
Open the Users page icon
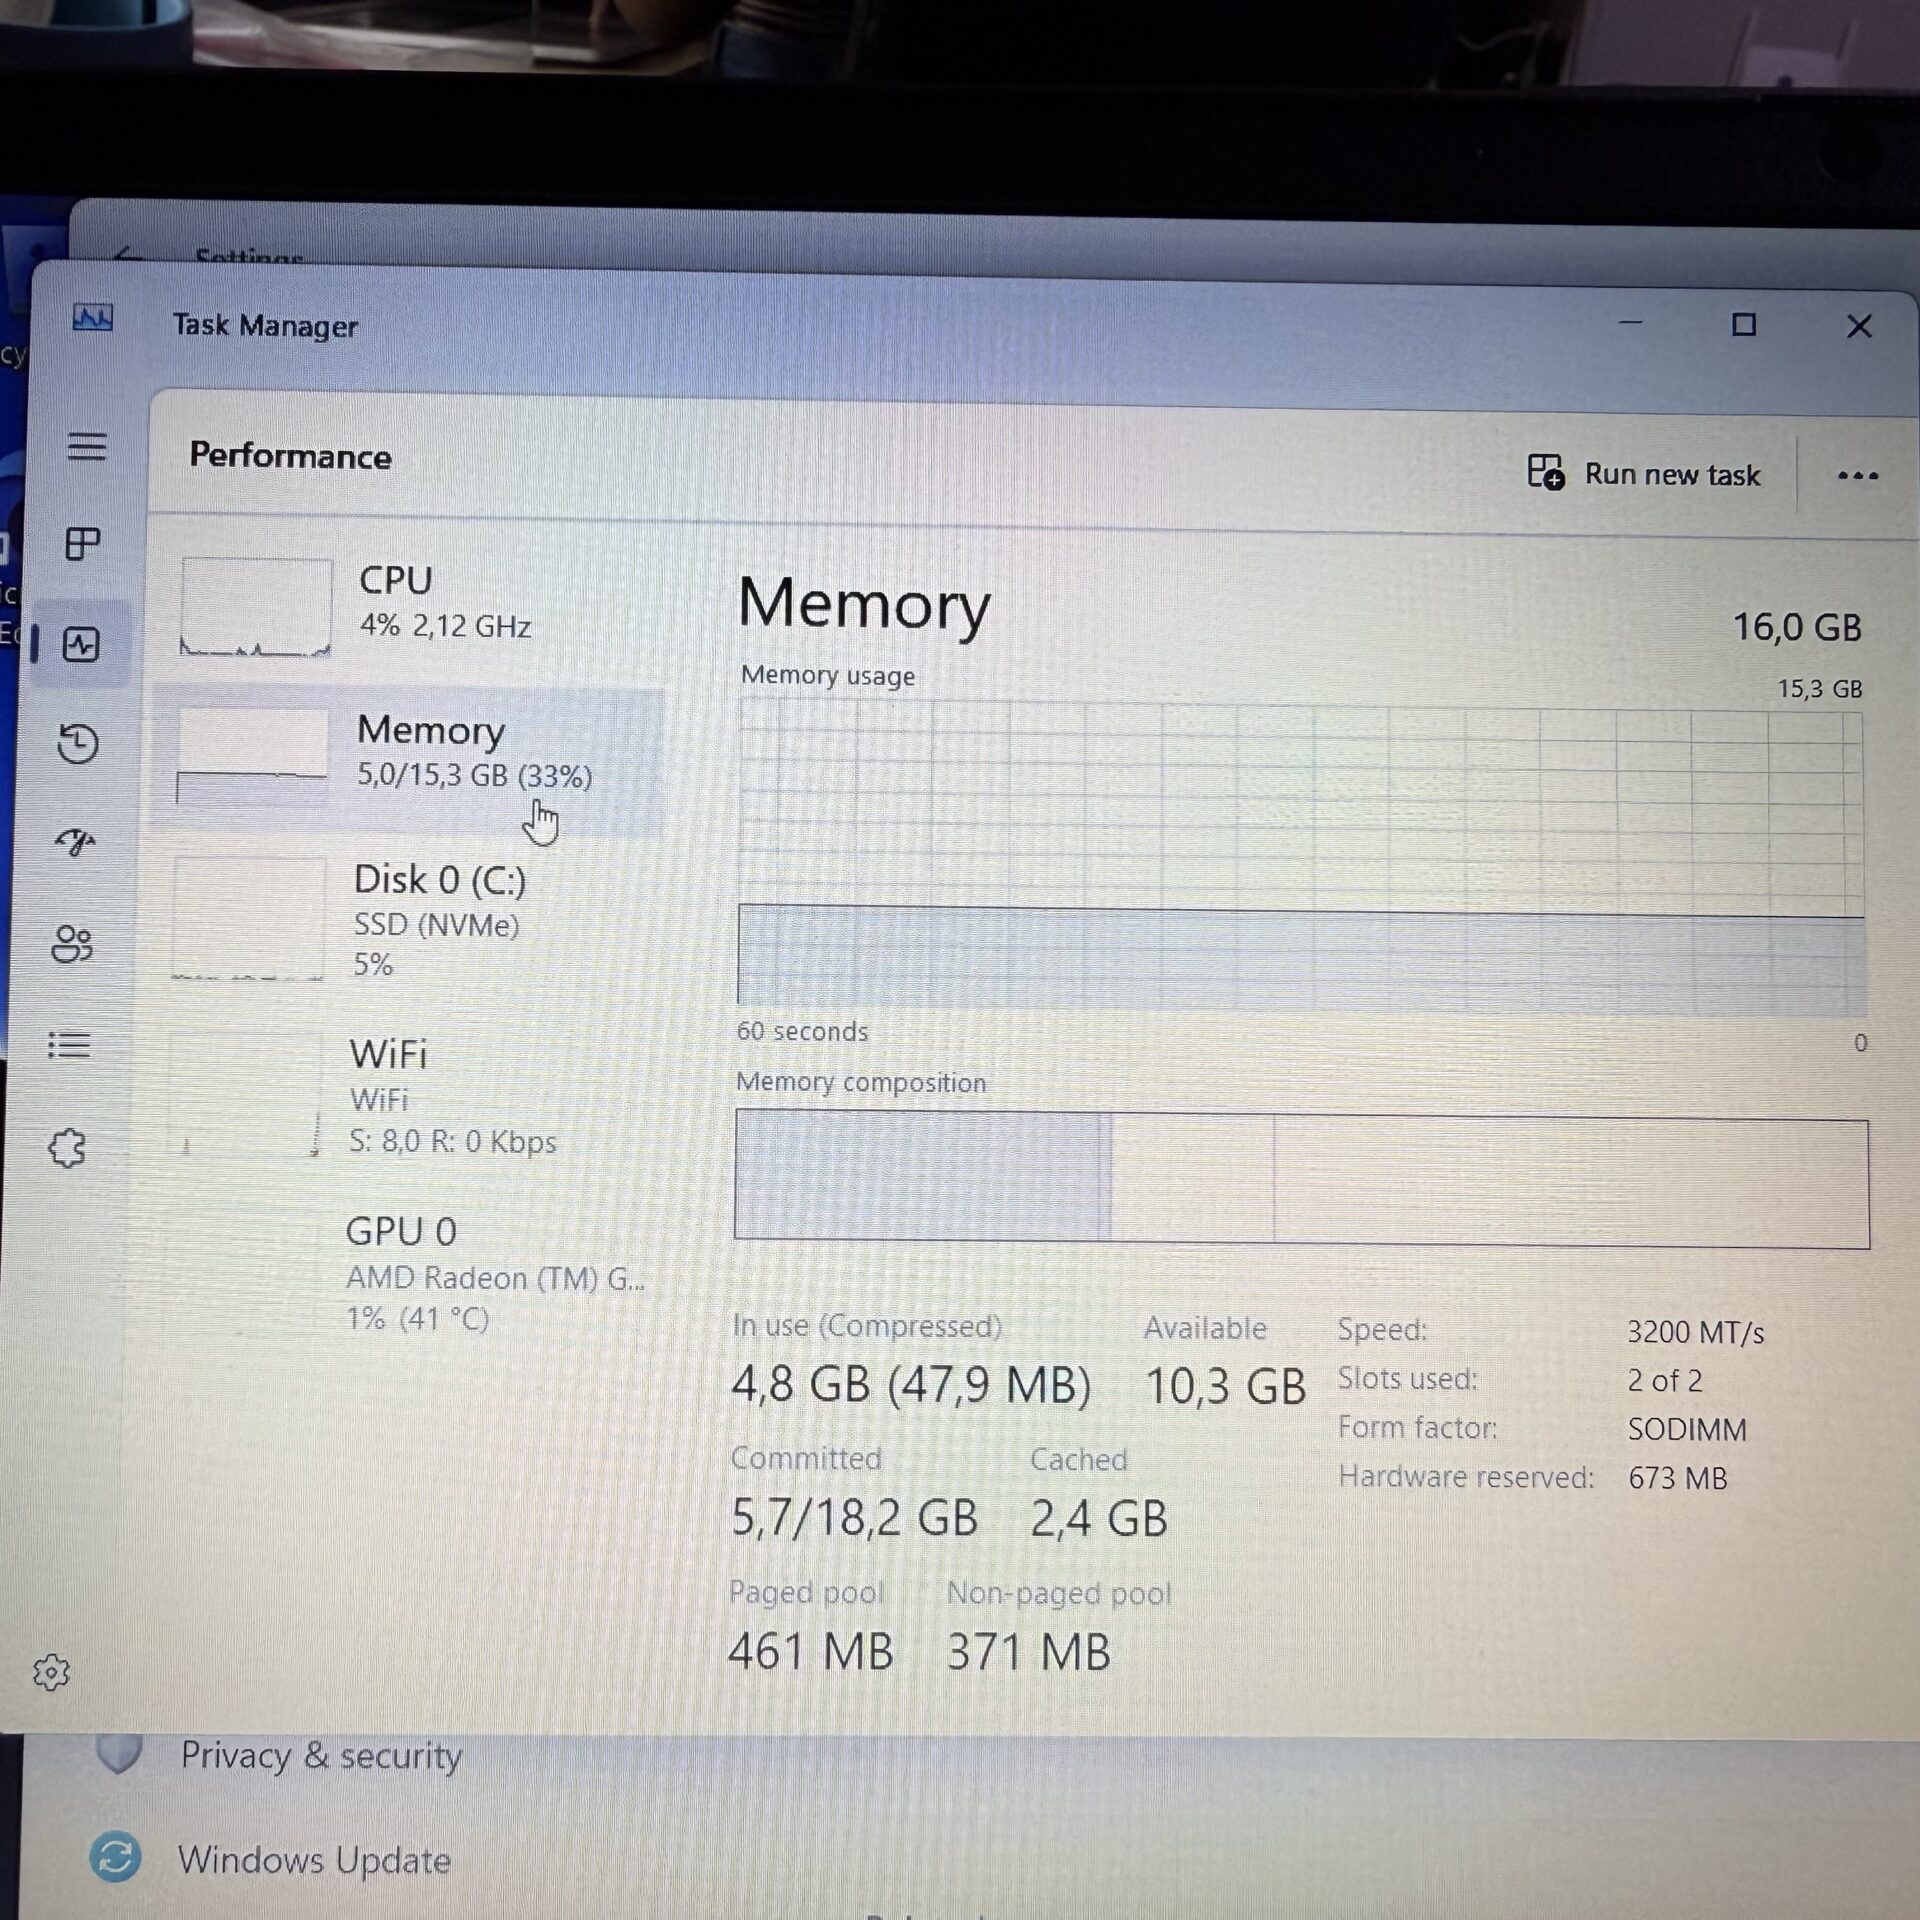click(x=72, y=944)
